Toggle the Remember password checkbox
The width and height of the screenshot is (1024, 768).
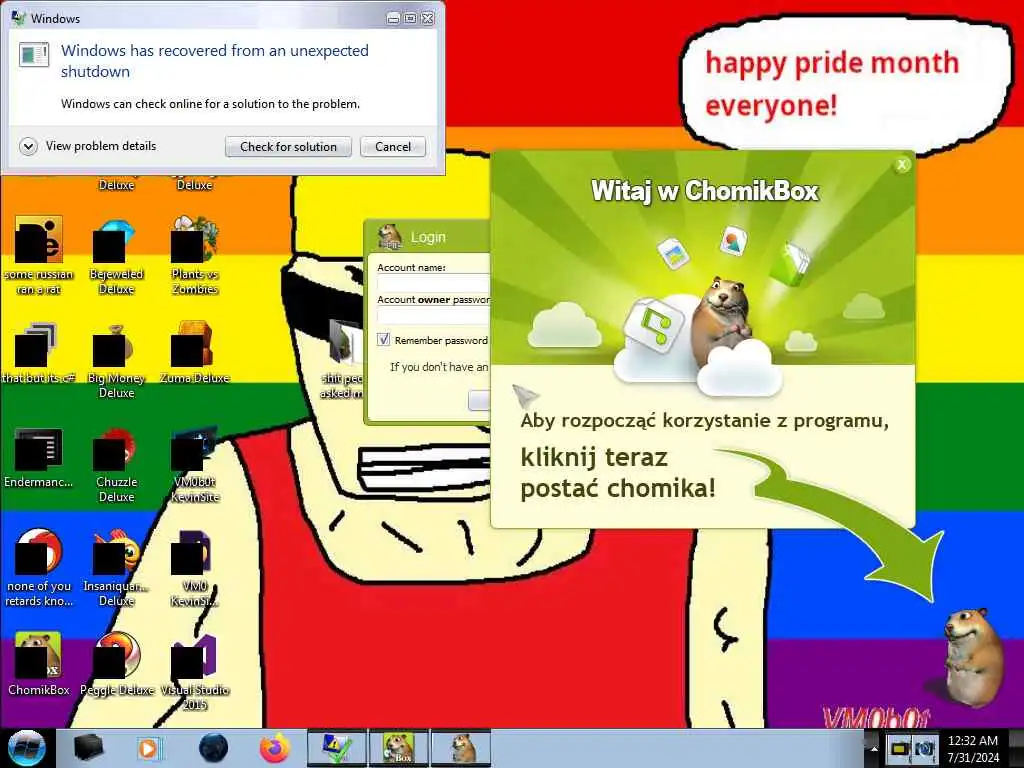tap(384, 340)
